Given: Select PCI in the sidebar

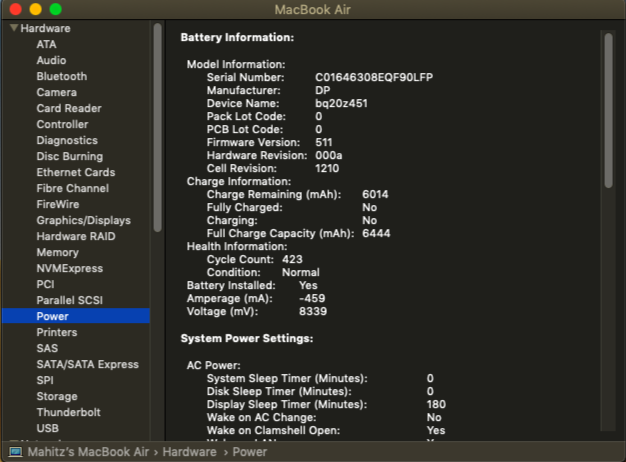Looking at the screenshot, I should point(45,284).
